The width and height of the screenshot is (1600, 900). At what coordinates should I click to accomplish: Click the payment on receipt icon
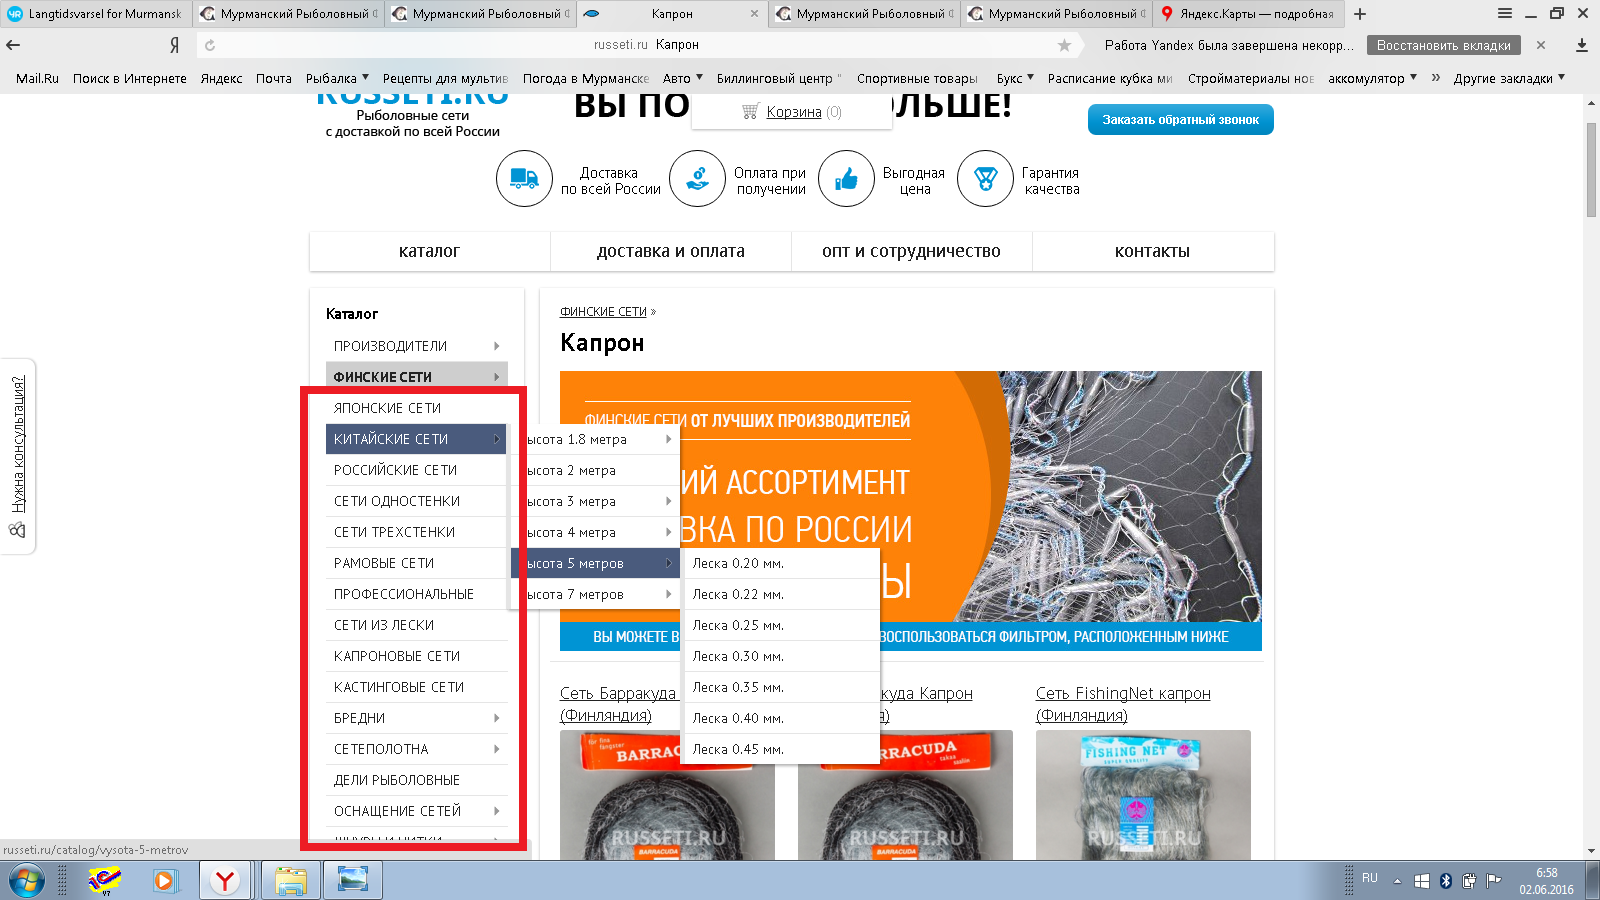(x=697, y=179)
